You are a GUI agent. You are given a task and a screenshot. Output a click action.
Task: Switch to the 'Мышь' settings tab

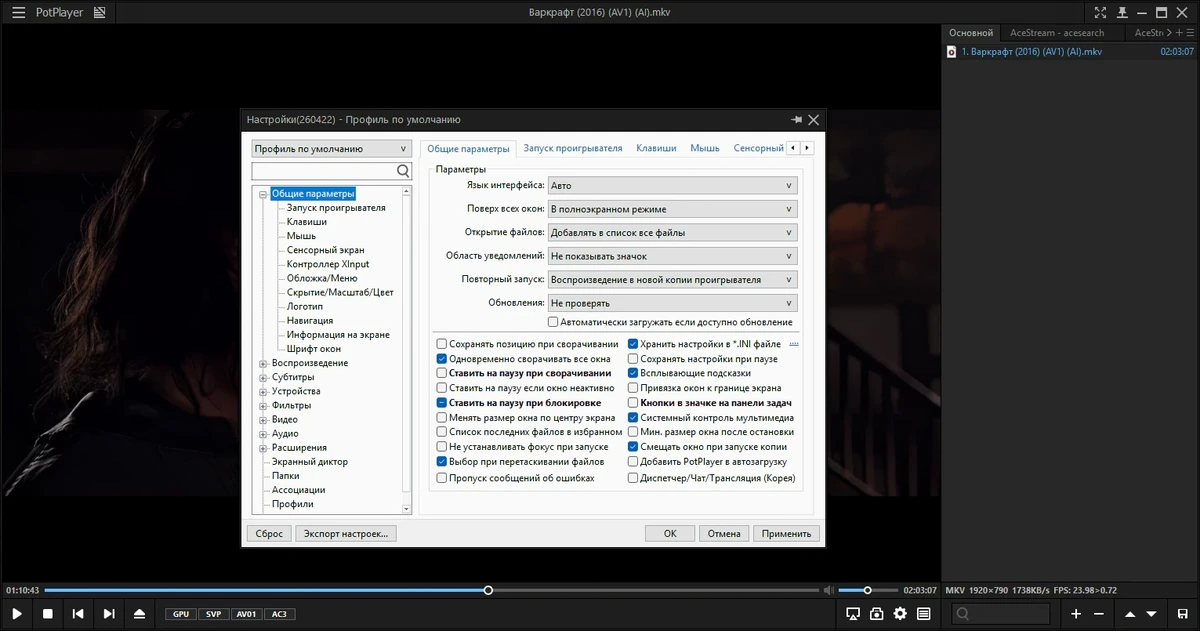(705, 148)
